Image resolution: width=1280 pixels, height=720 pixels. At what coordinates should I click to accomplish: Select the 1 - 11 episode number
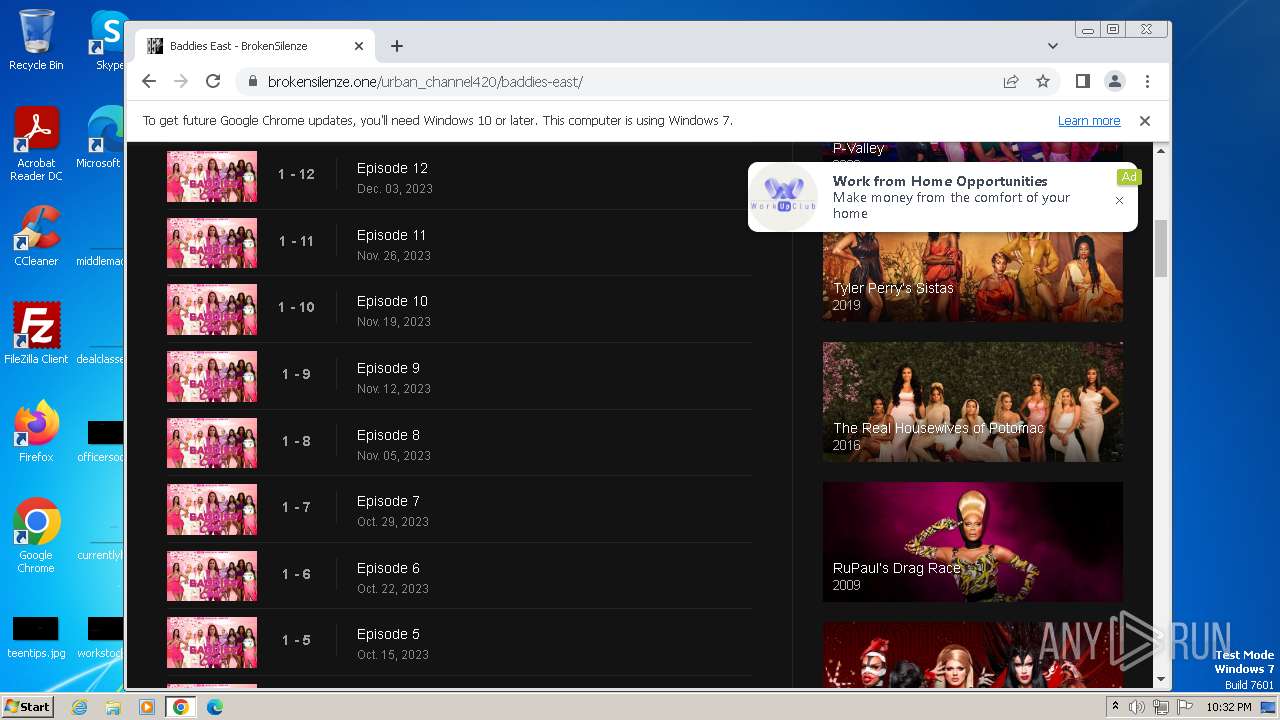296,241
